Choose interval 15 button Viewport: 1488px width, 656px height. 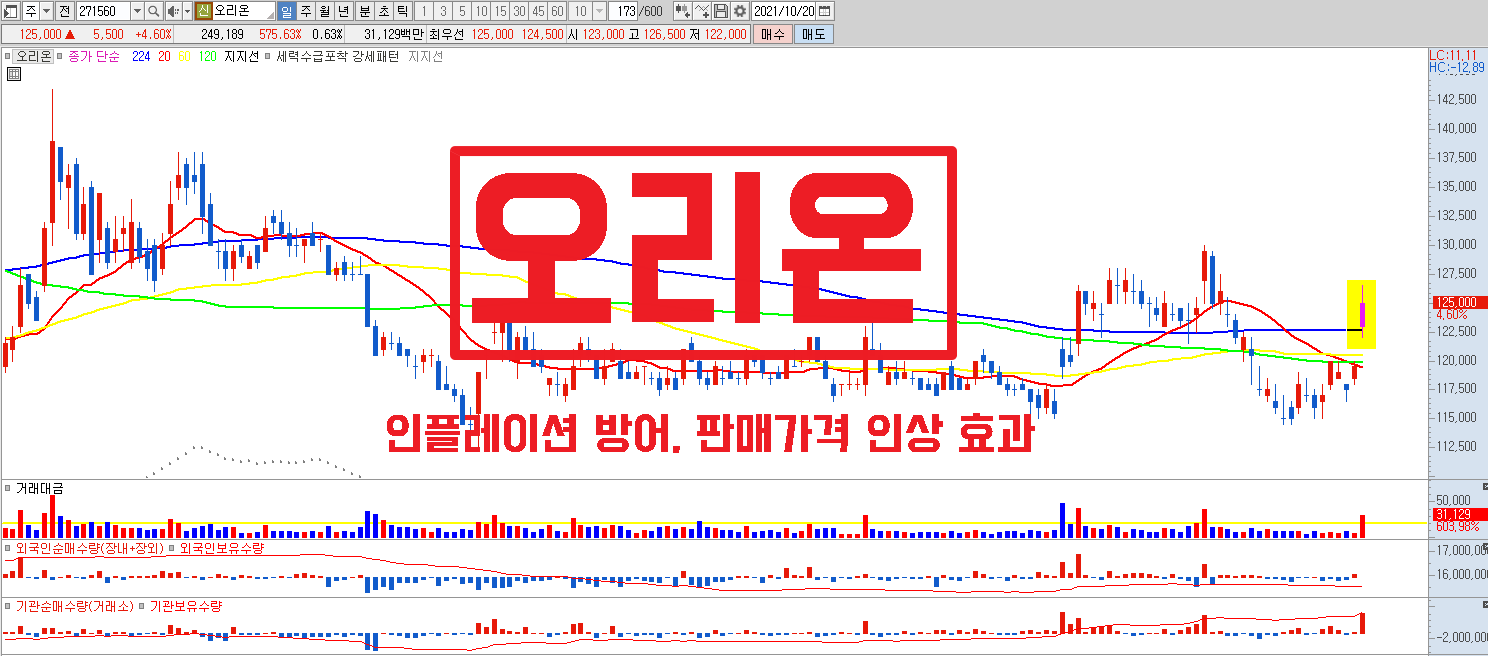click(500, 11)
